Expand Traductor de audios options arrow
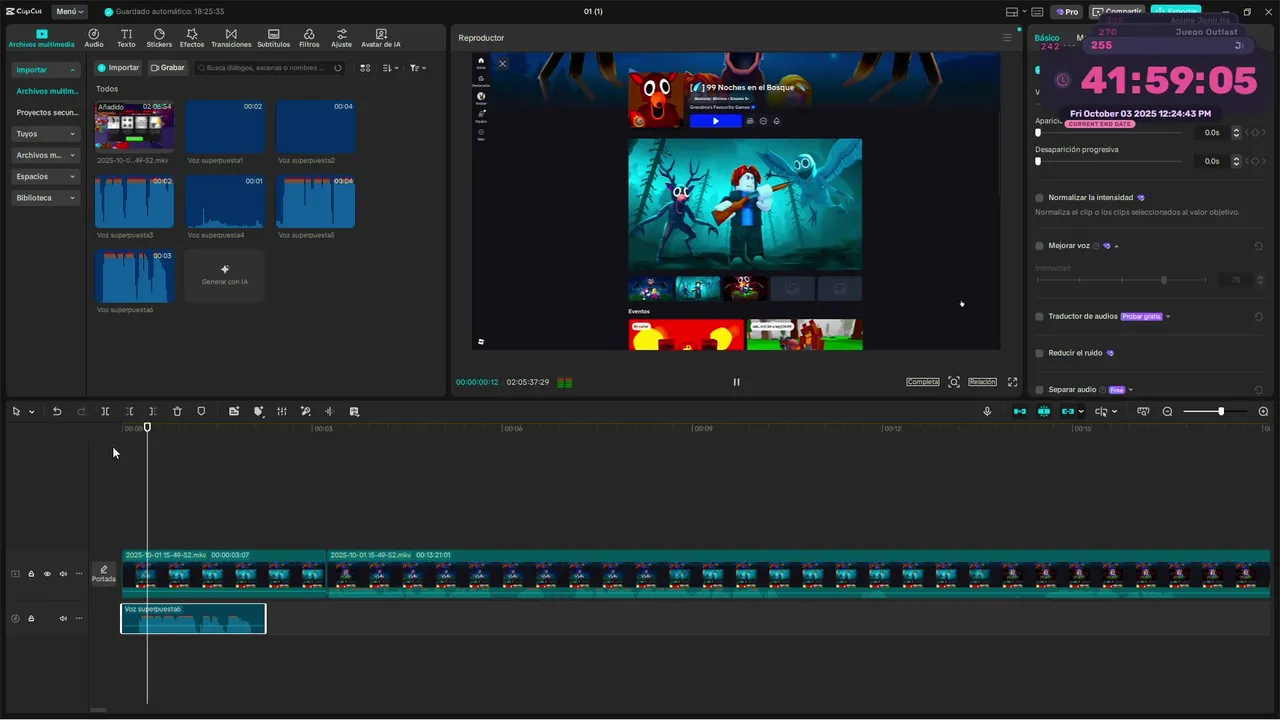 click(1168, 317)
